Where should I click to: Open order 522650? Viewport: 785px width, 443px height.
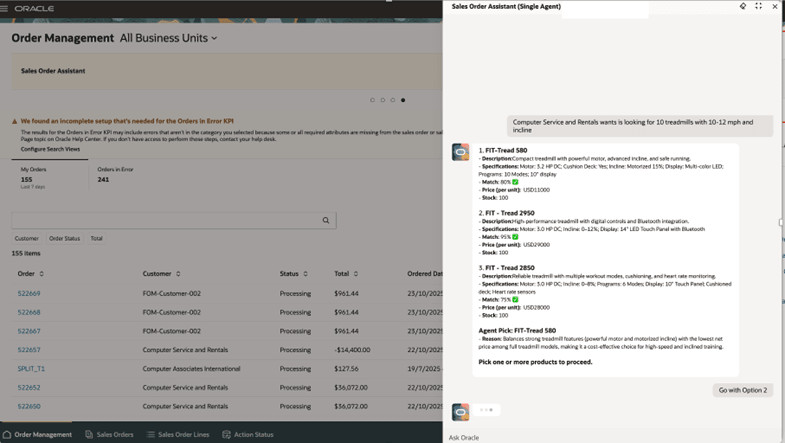point(29,406)
